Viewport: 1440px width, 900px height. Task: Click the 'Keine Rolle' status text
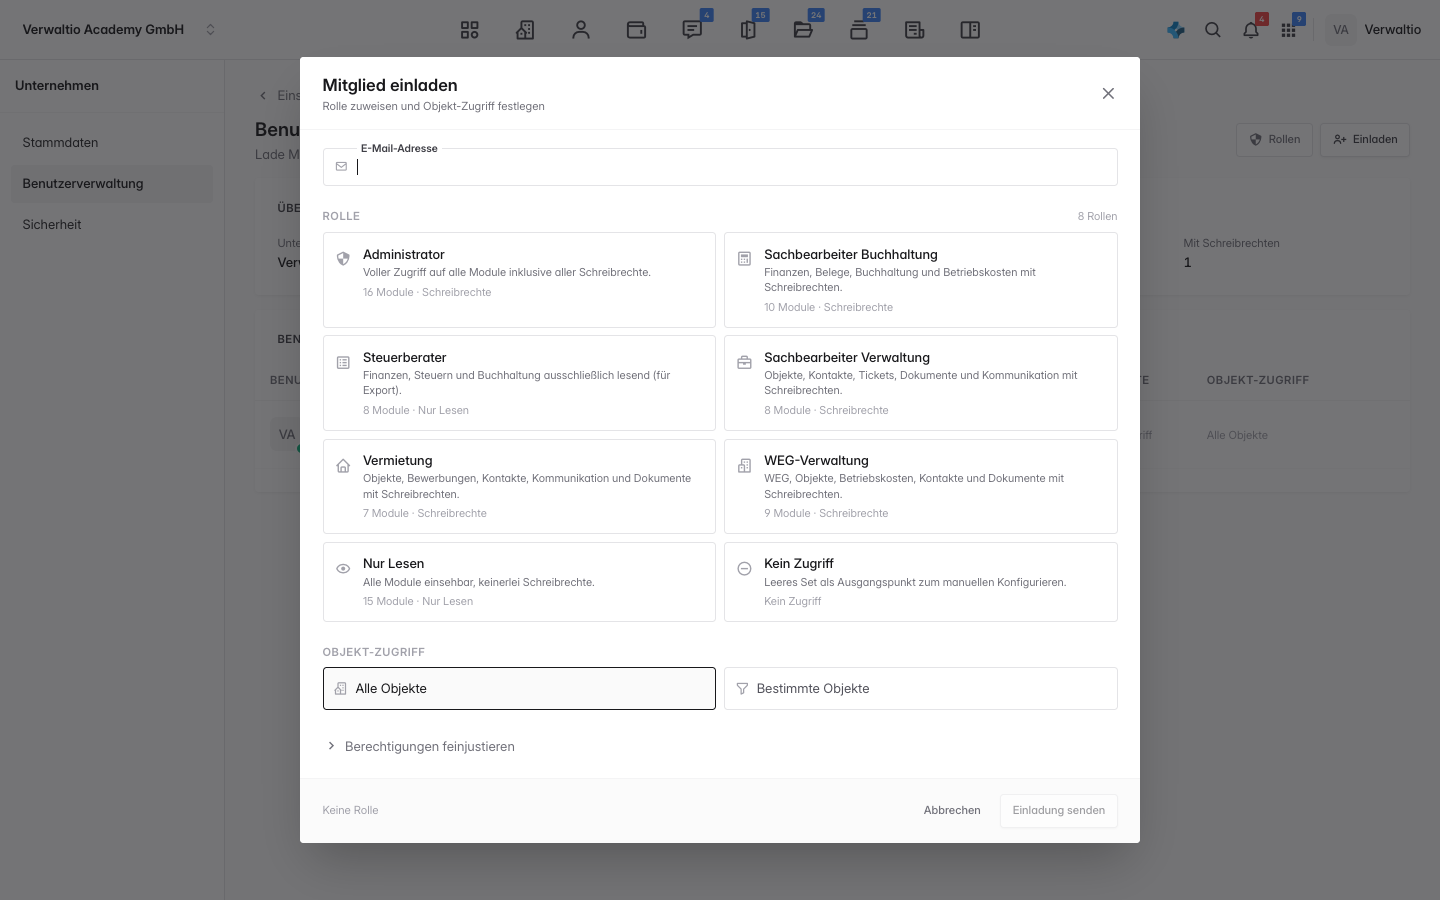point(350,810)
